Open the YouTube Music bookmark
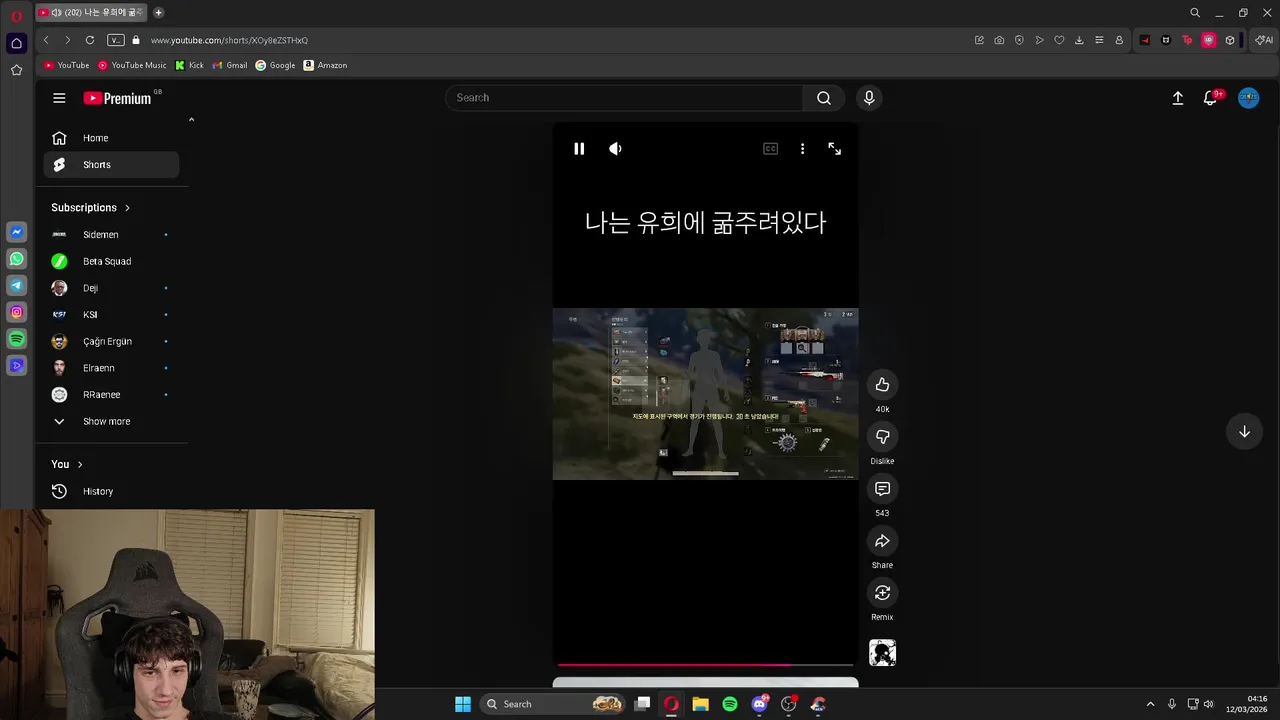This screenshot has height=720, width=1280. click(132, 65)
